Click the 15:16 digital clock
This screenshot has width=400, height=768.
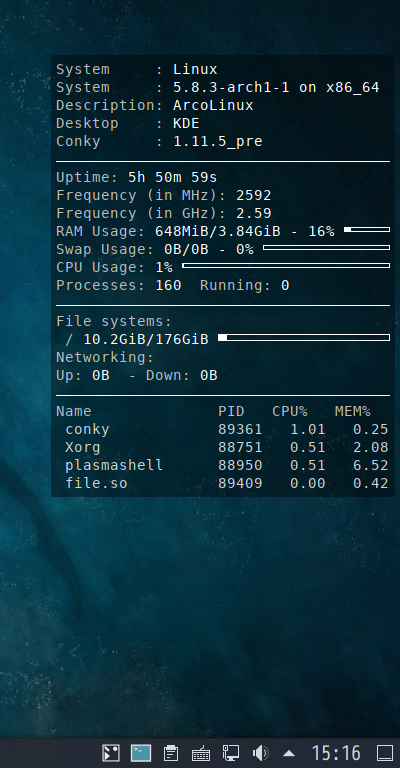pyautogui.click(x=336, y=753)
